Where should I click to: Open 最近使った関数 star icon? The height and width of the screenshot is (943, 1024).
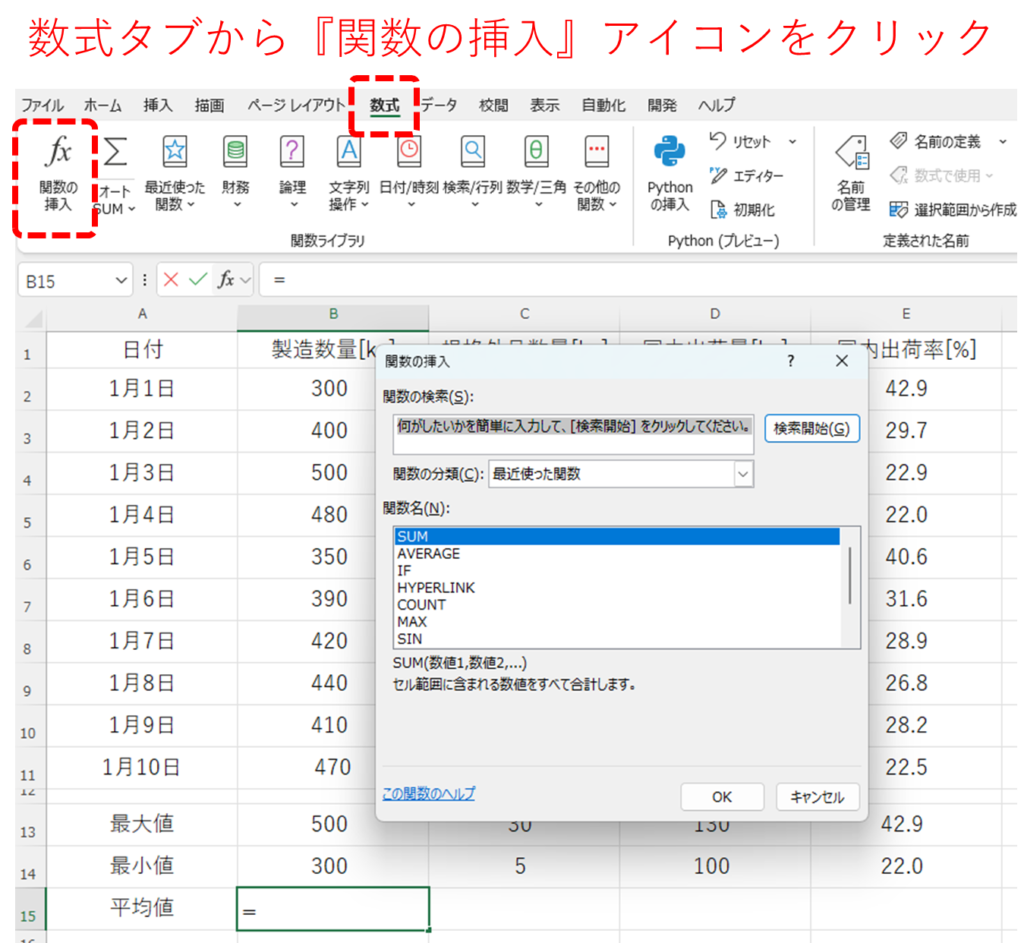point(175,151)
